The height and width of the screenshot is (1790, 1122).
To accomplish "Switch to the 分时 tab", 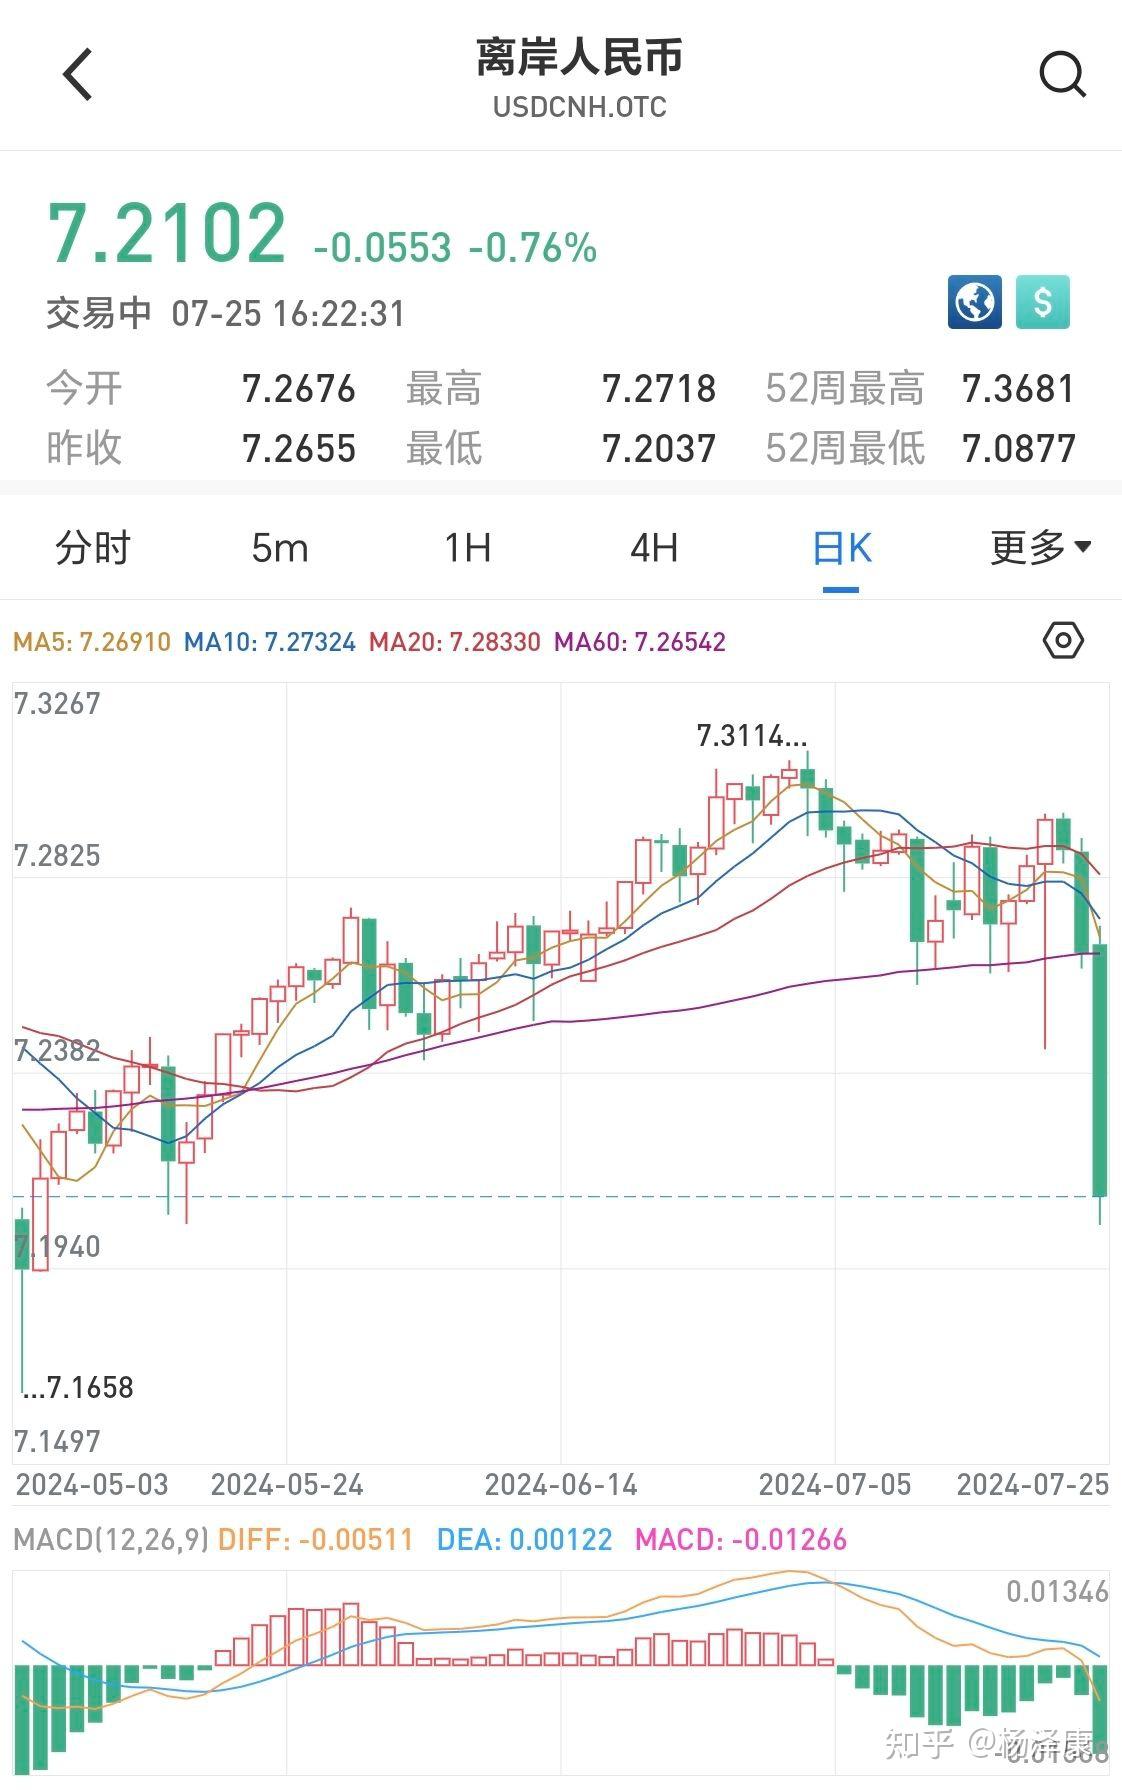I will pos(93,548).
